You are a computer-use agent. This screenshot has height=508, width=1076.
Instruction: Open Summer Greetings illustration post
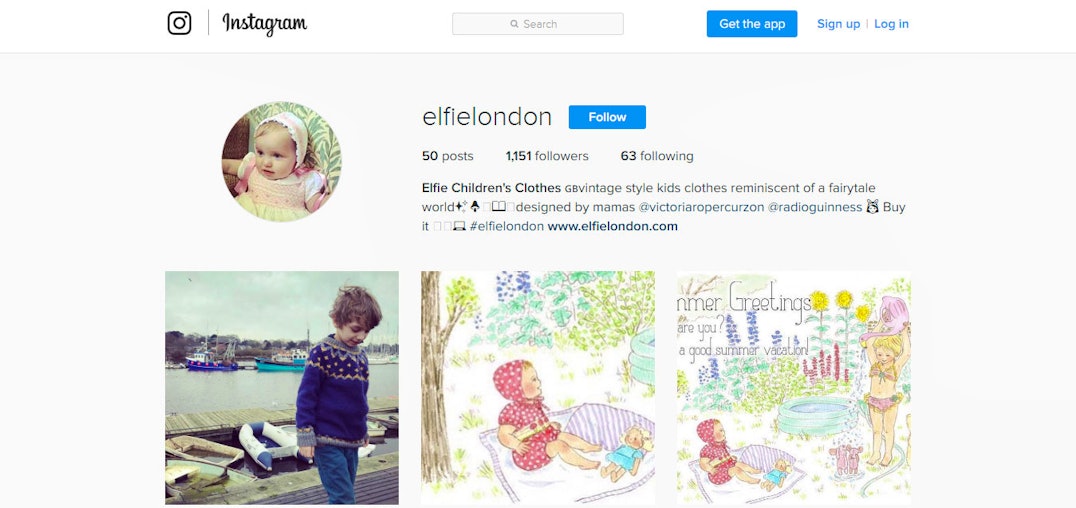[x=794, y=388]
